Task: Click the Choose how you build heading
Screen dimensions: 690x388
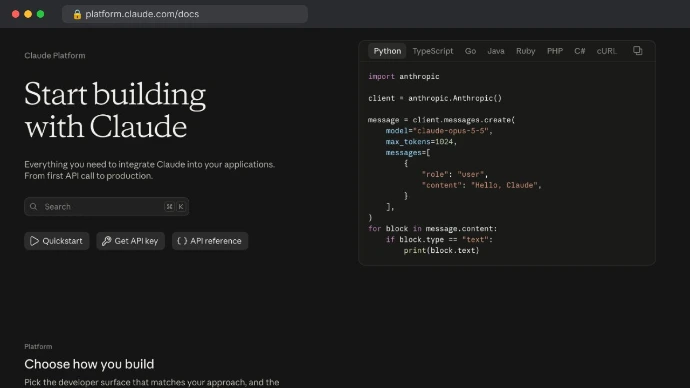Action: tap(89, 364)
